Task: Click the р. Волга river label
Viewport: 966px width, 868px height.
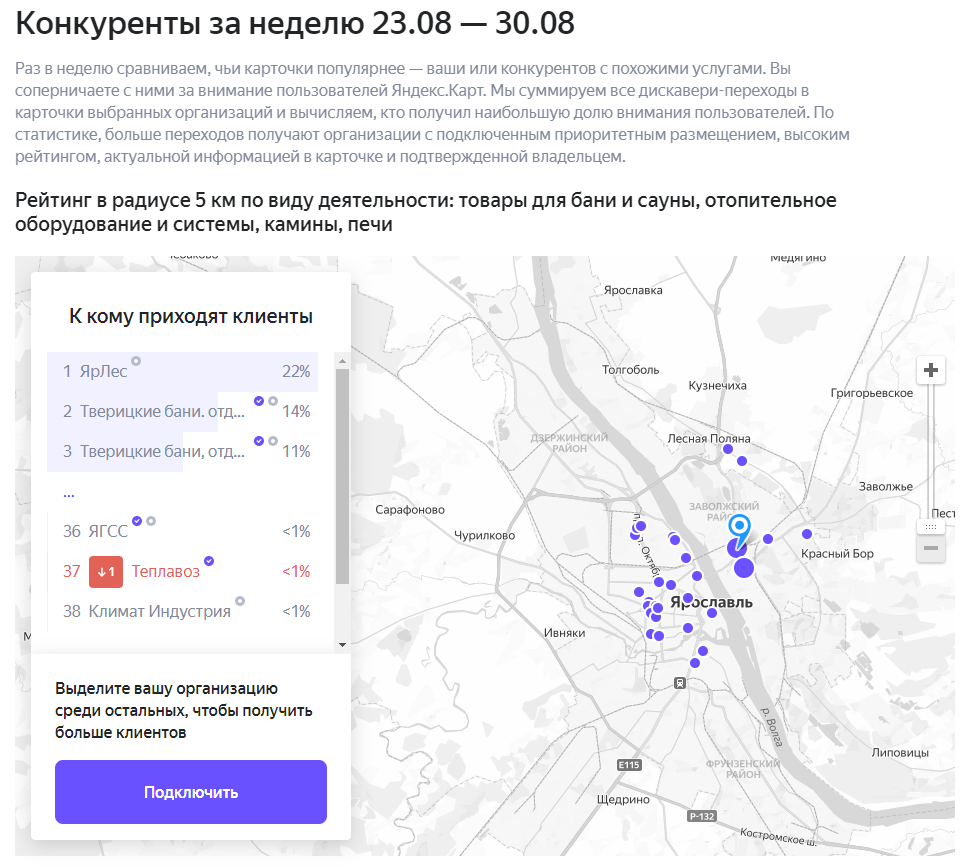Action: tap(771, 727)
